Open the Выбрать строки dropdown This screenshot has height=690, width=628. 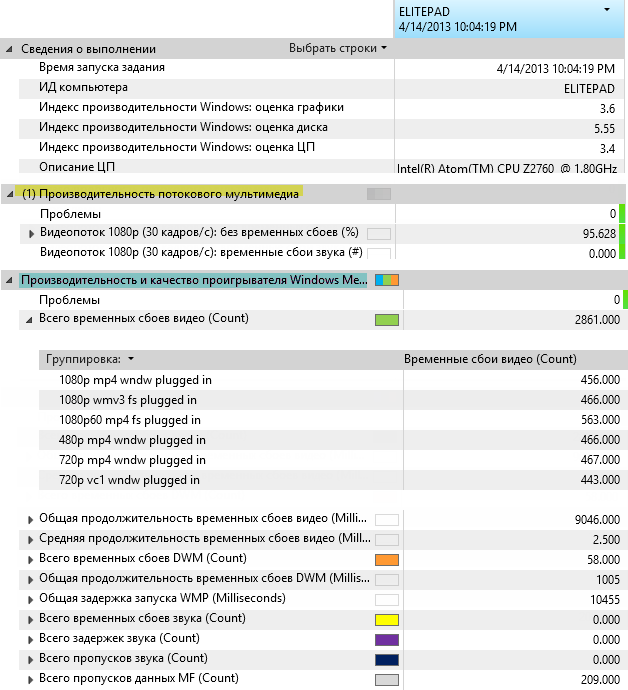click(338, 48)
